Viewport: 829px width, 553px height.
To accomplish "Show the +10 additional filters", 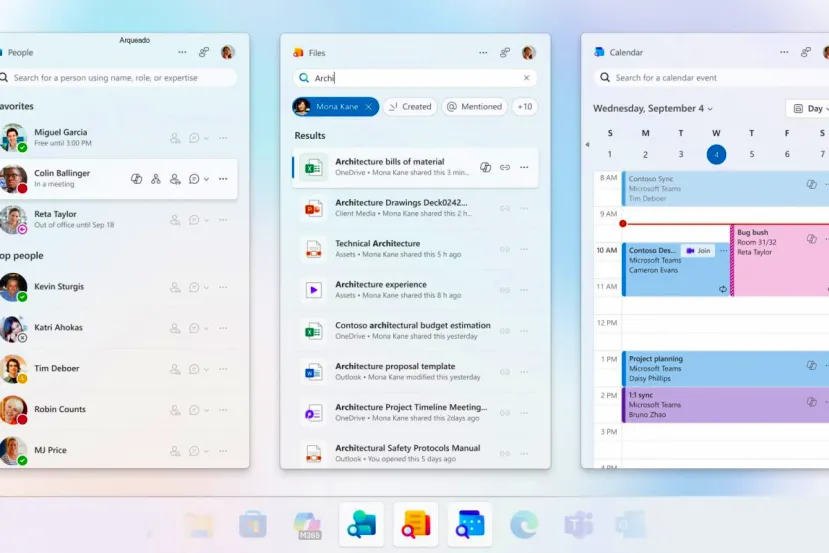I will [525, 107].
